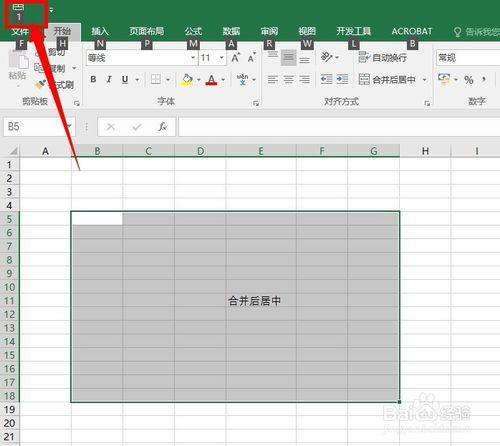Click the percent style icon

point(469,80)
